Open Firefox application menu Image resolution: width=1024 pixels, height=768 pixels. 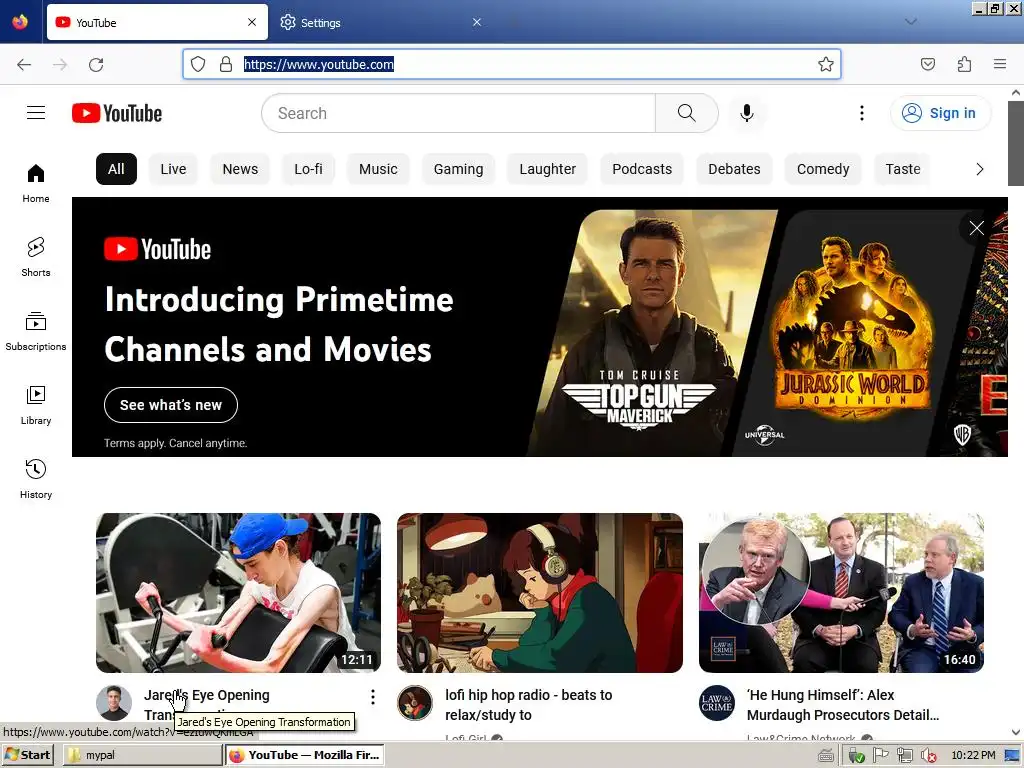coord(1000,64)
